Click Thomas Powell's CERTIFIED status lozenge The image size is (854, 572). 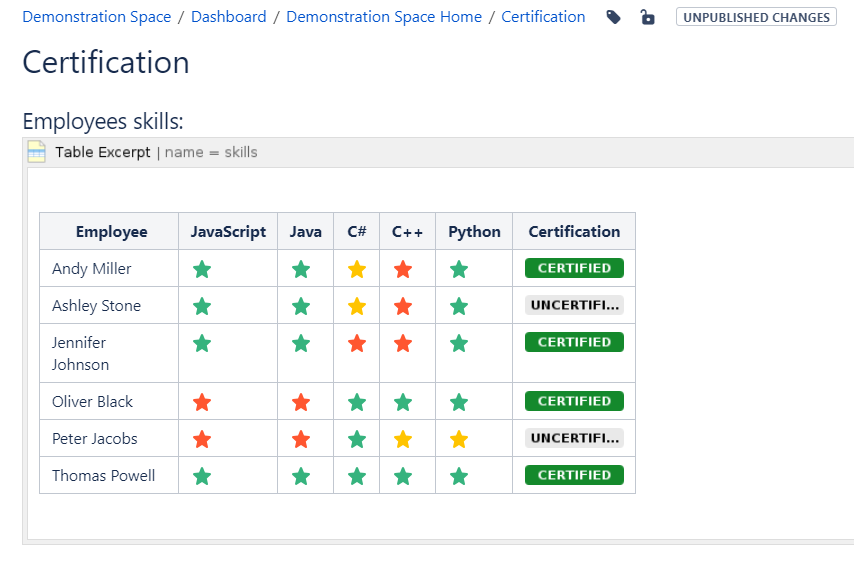click(574, 475)
